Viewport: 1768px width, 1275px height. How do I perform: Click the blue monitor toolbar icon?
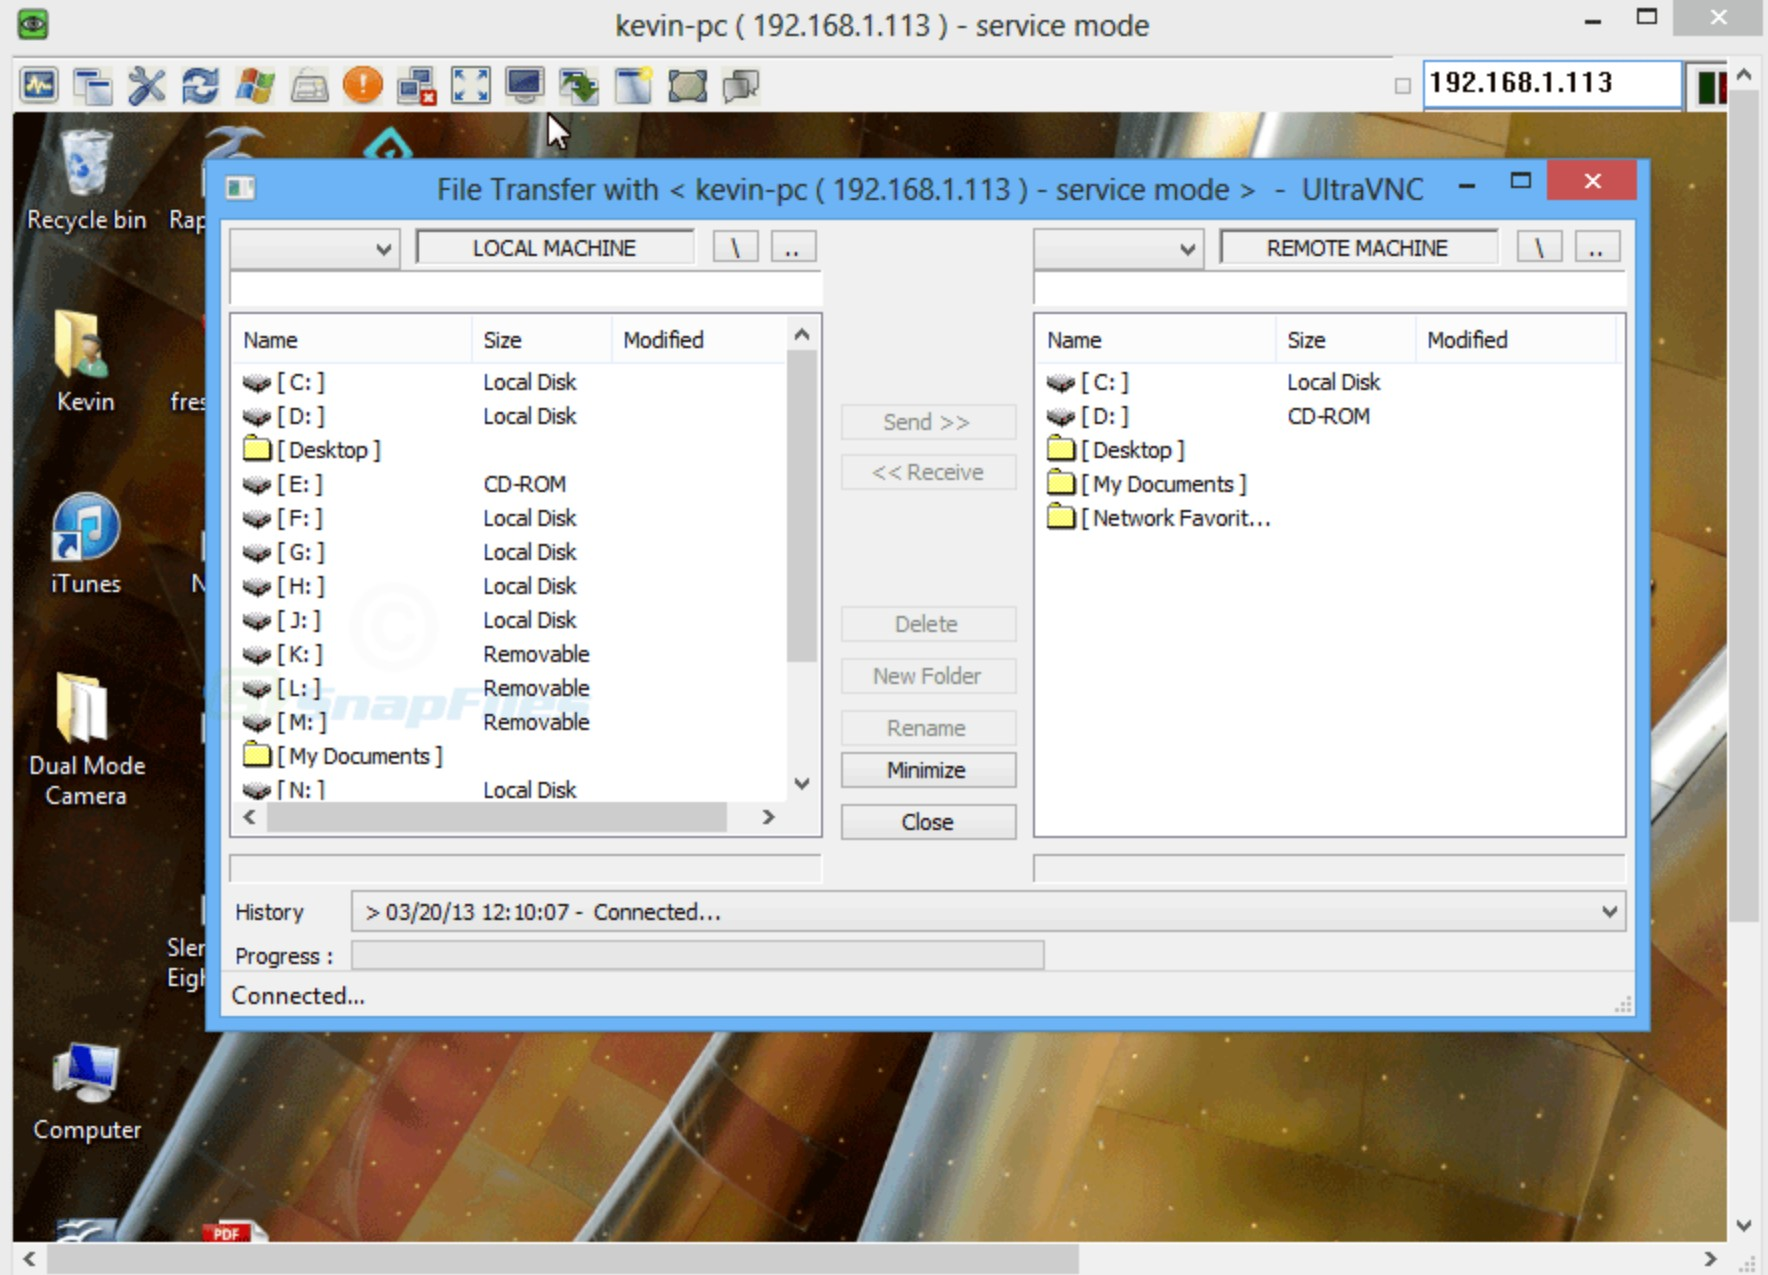(525, 85)
